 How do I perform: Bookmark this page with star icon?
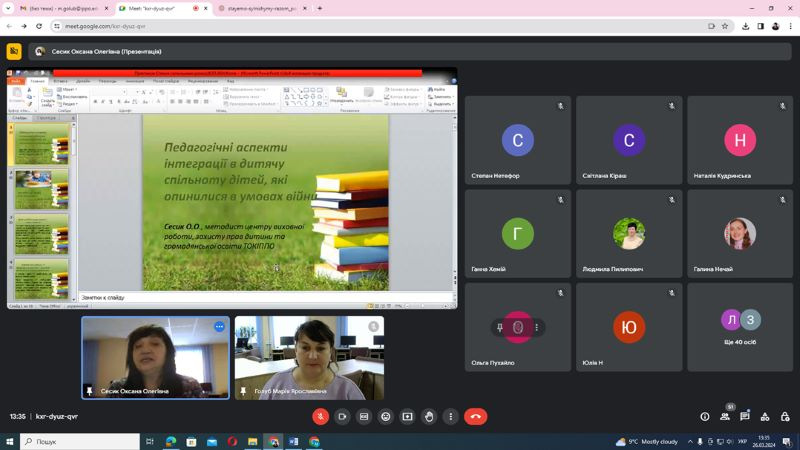coord(725,26)
